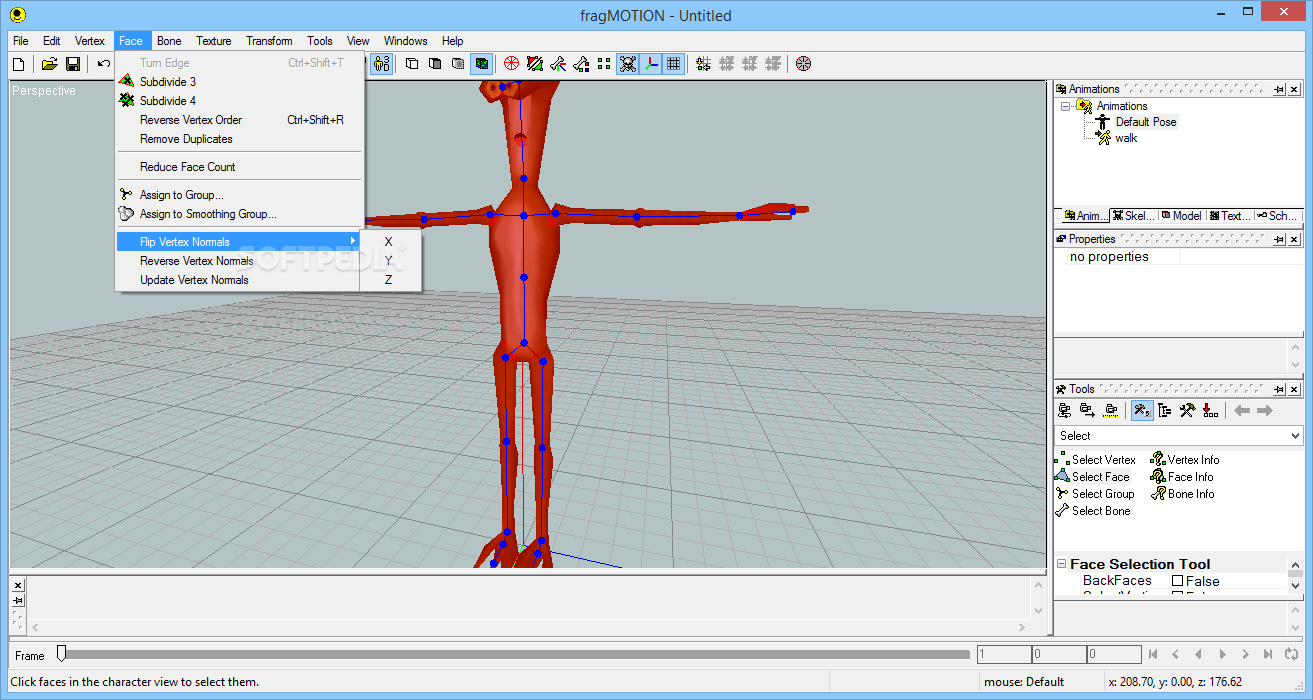This screenshot has height=700, width=1313.
Task: Open the Select tool category dropdown
Action: click(1295, 436)
